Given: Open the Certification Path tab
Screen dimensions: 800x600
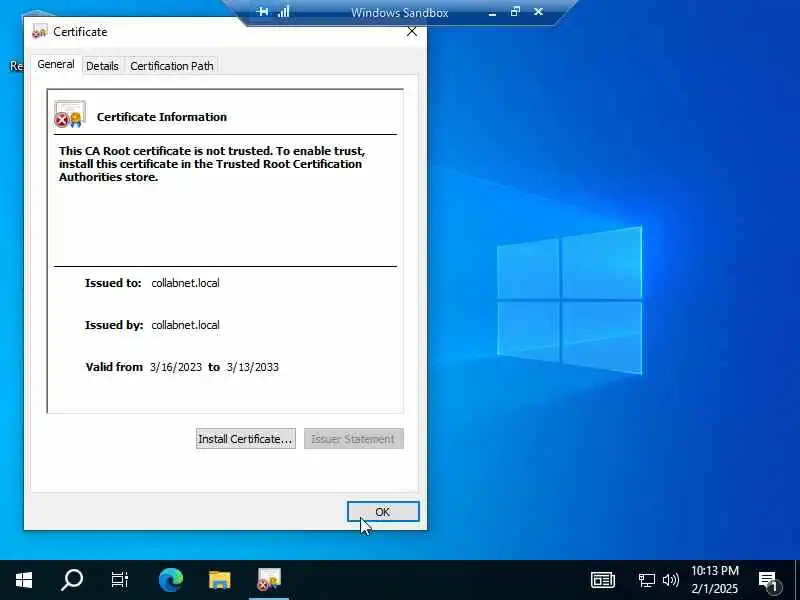Looking at the screenshot, I should 172,66.
